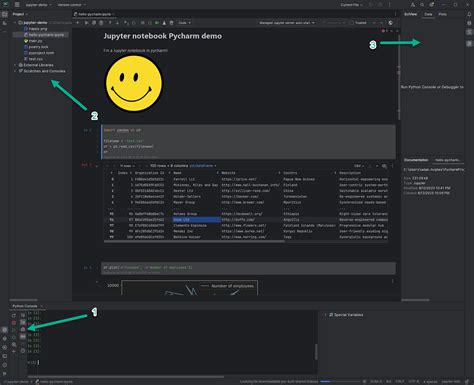Select the Finland country cell
Screen dimensions: 474x385
click(x=290, y=185)
